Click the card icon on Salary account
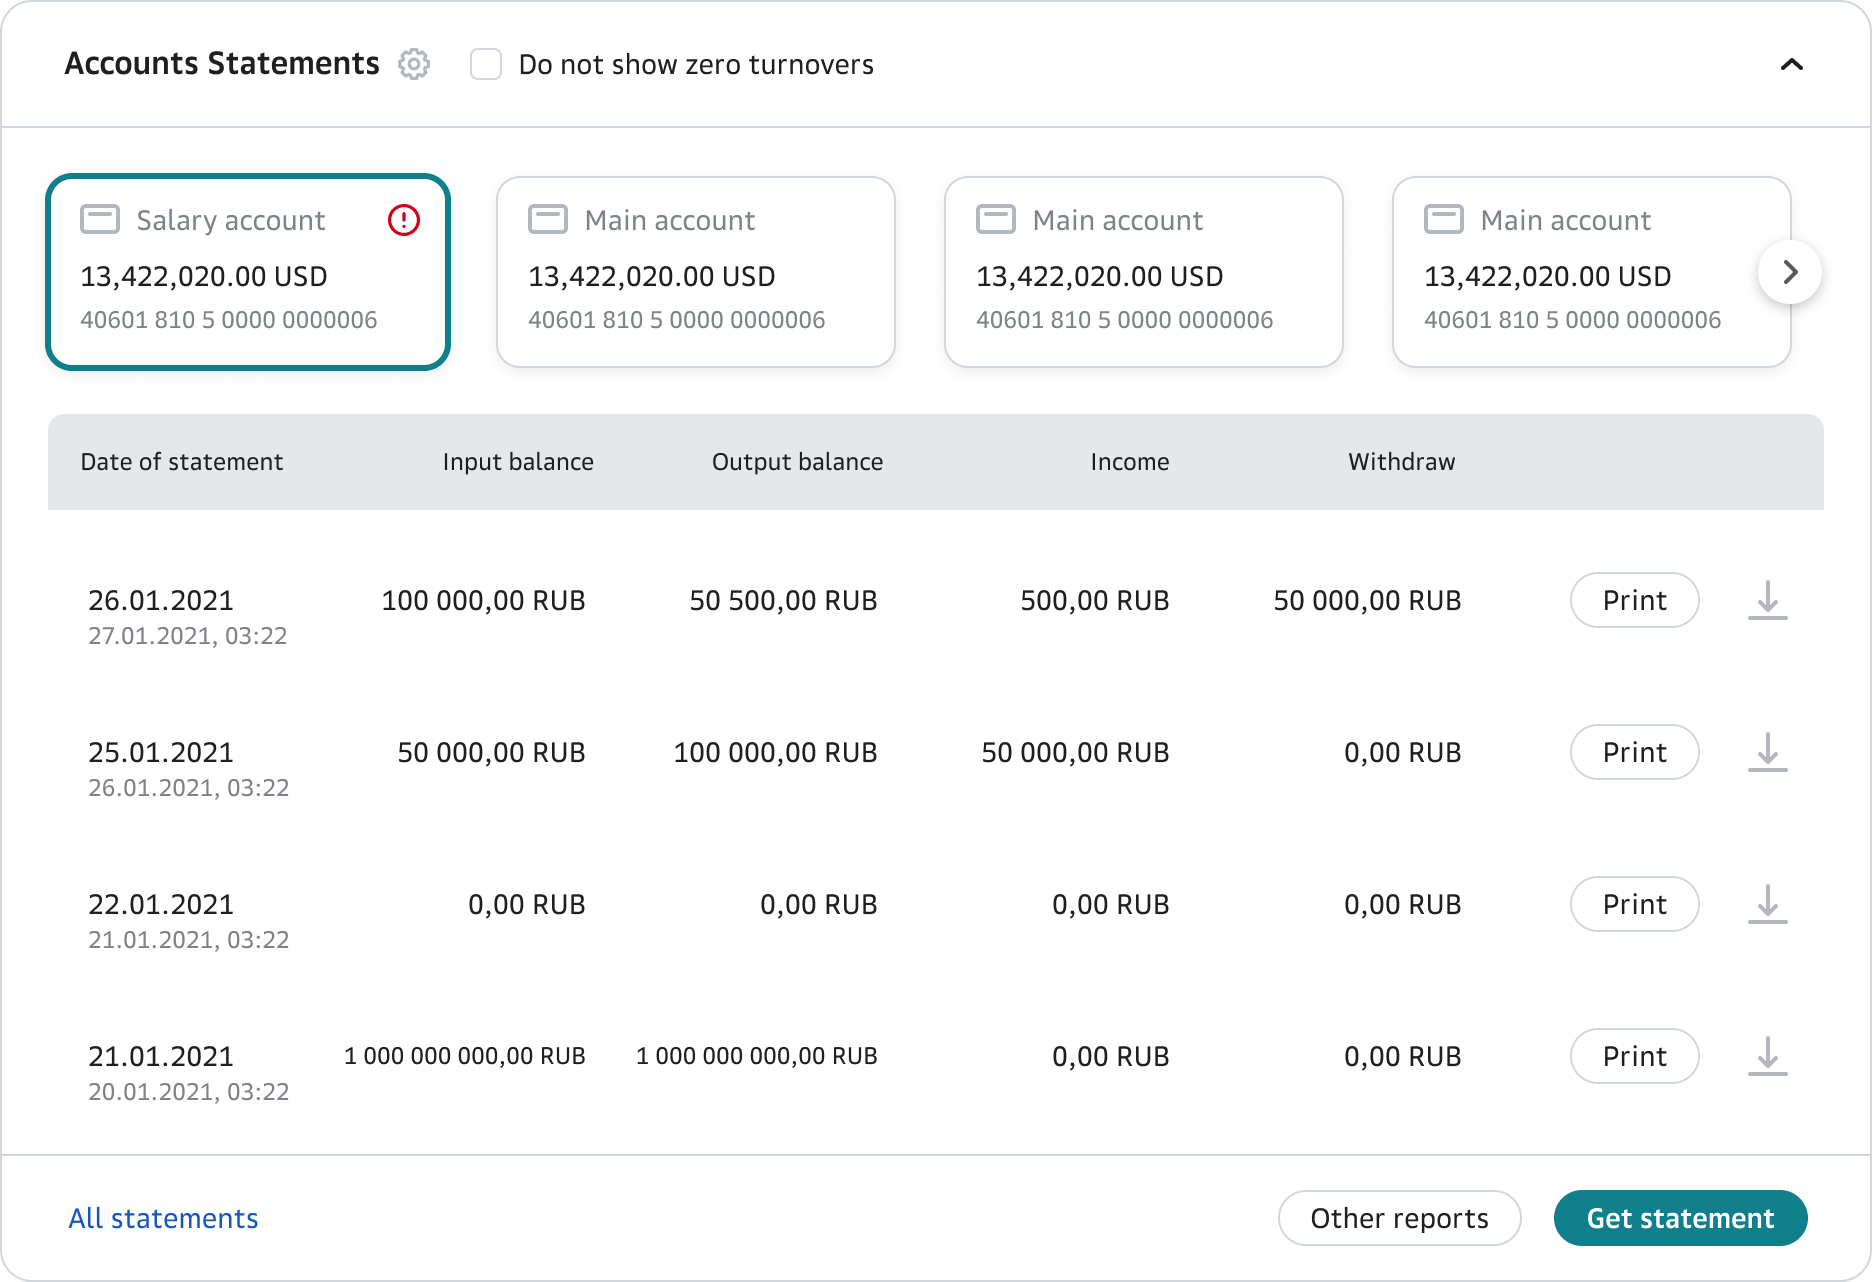Screen dimensions: 1872x1282 tap(100, 220)
